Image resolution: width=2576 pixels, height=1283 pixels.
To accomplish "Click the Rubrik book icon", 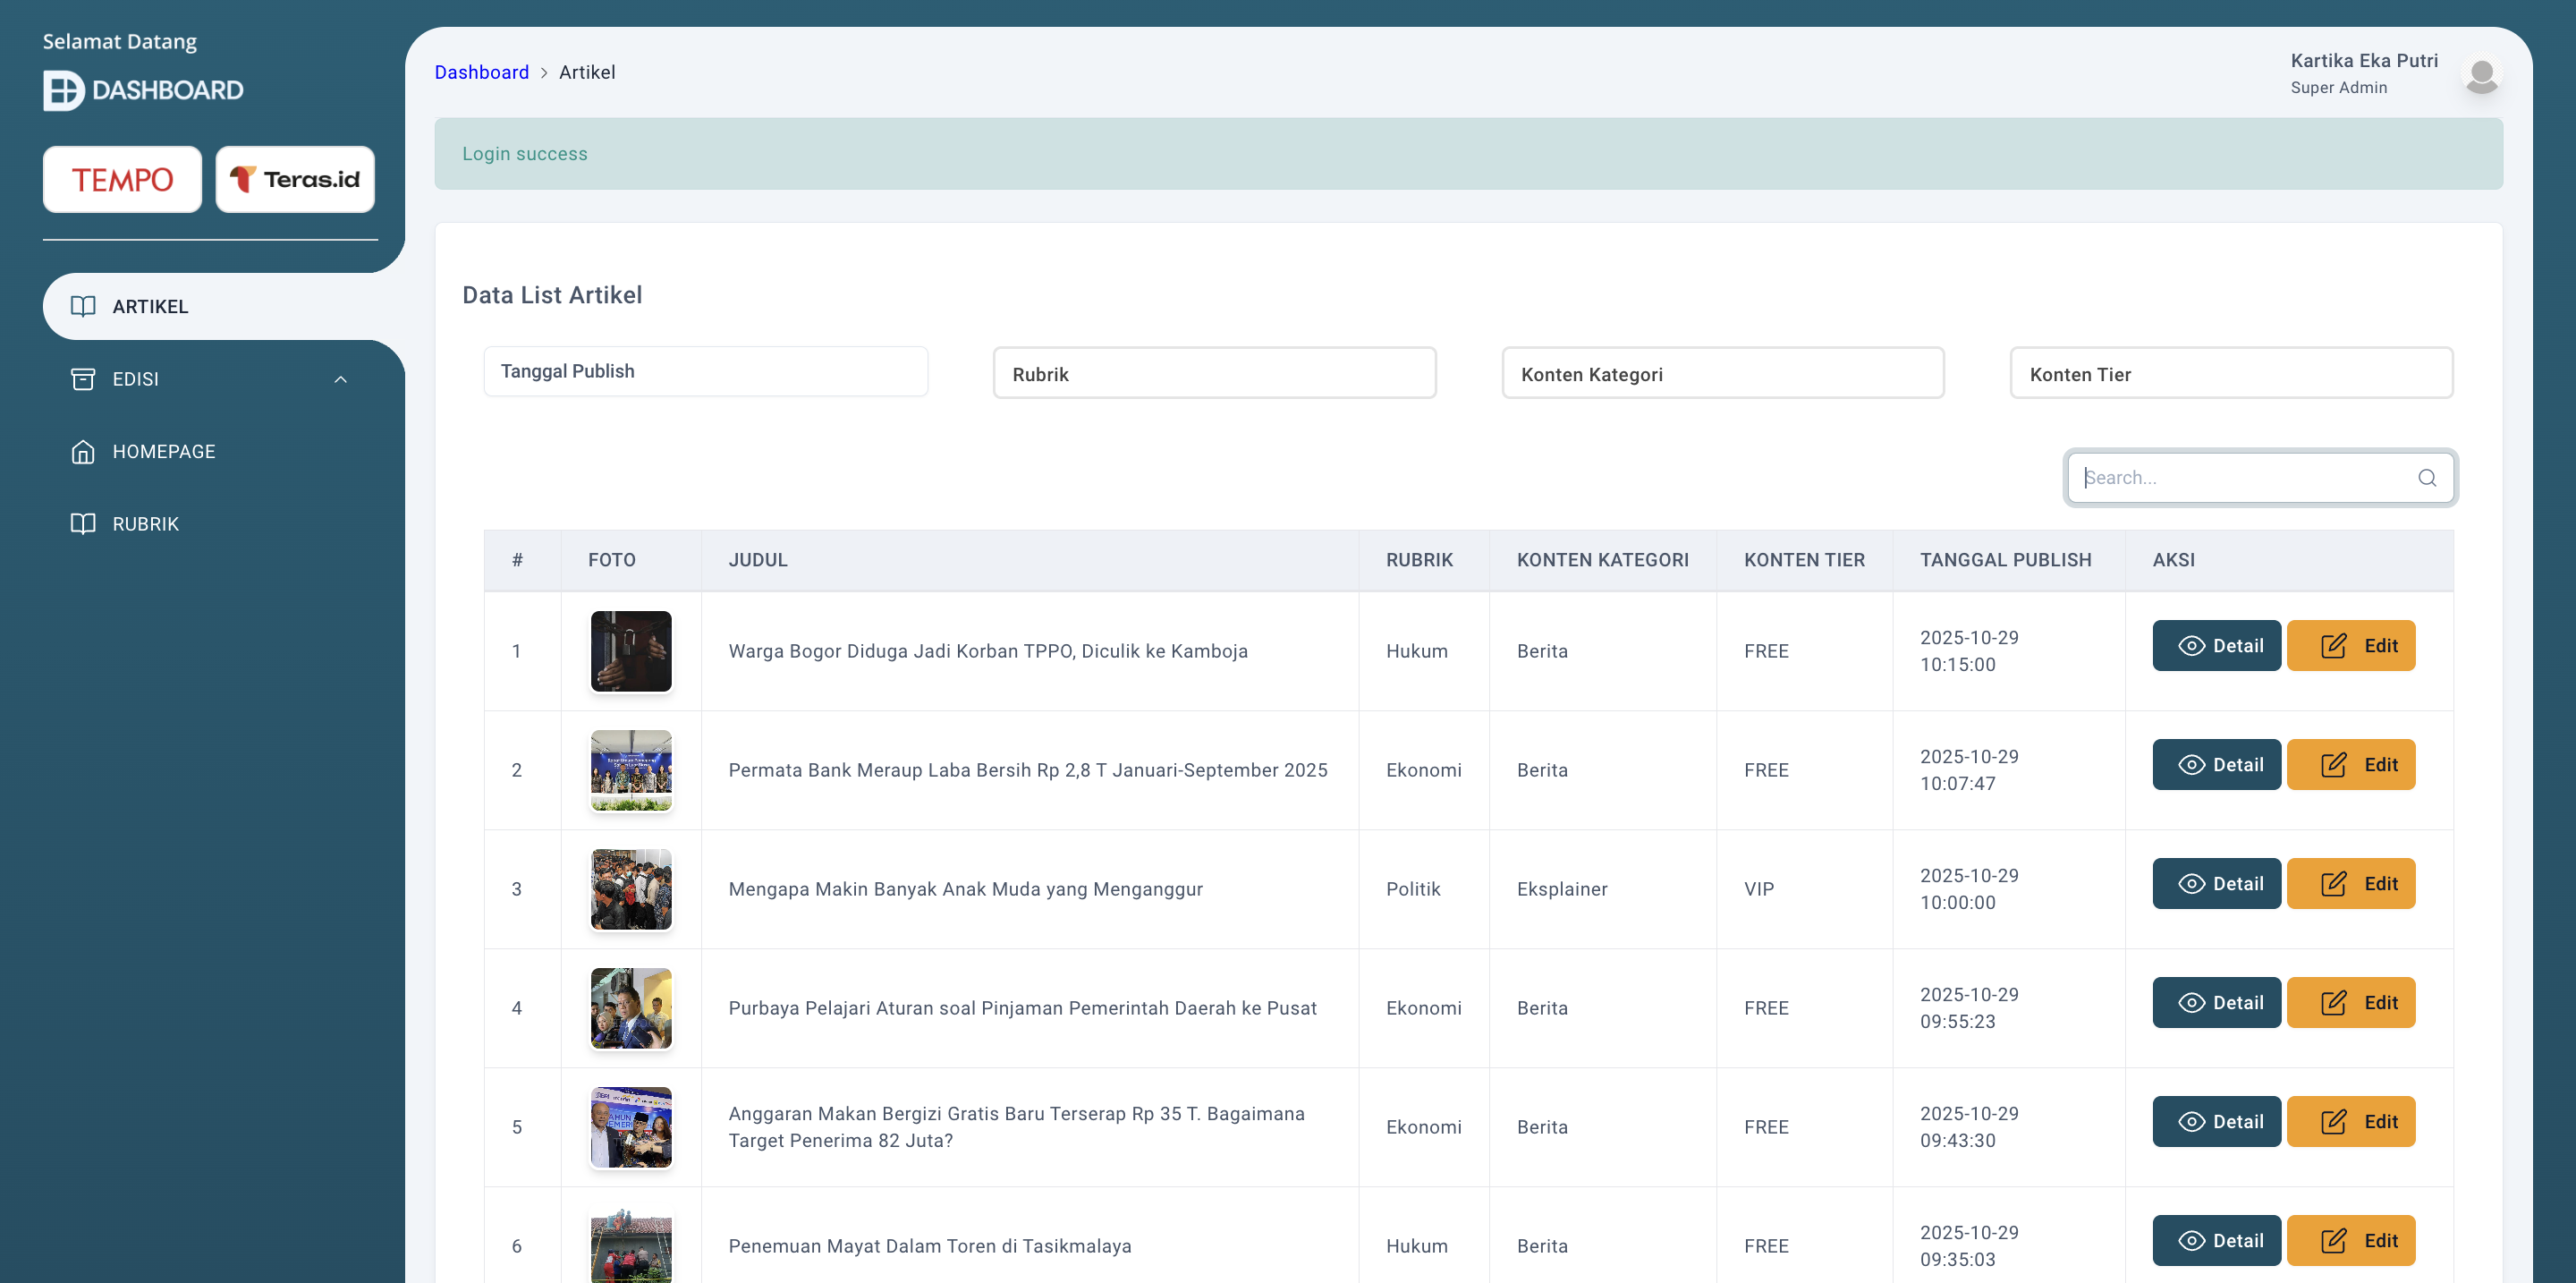I will 83,524.
